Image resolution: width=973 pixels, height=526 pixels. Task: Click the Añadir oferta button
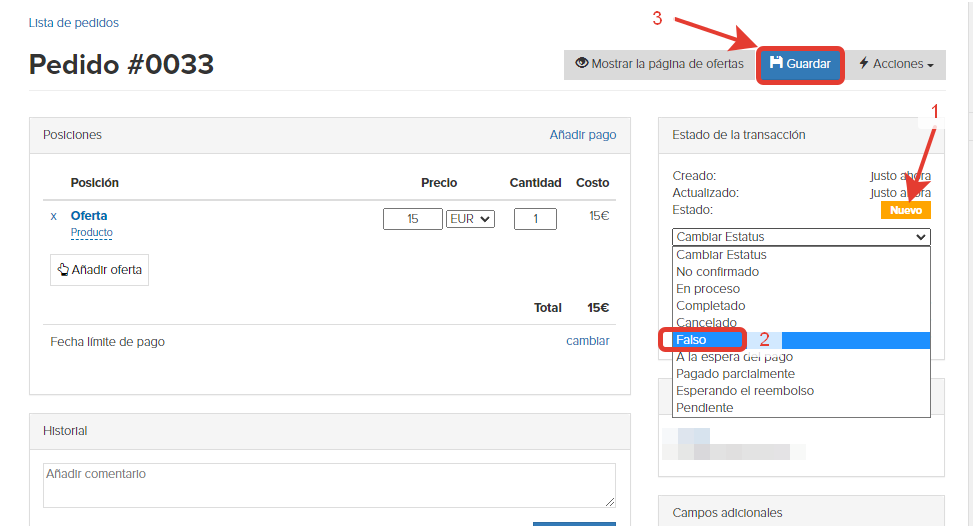point(99,270)
